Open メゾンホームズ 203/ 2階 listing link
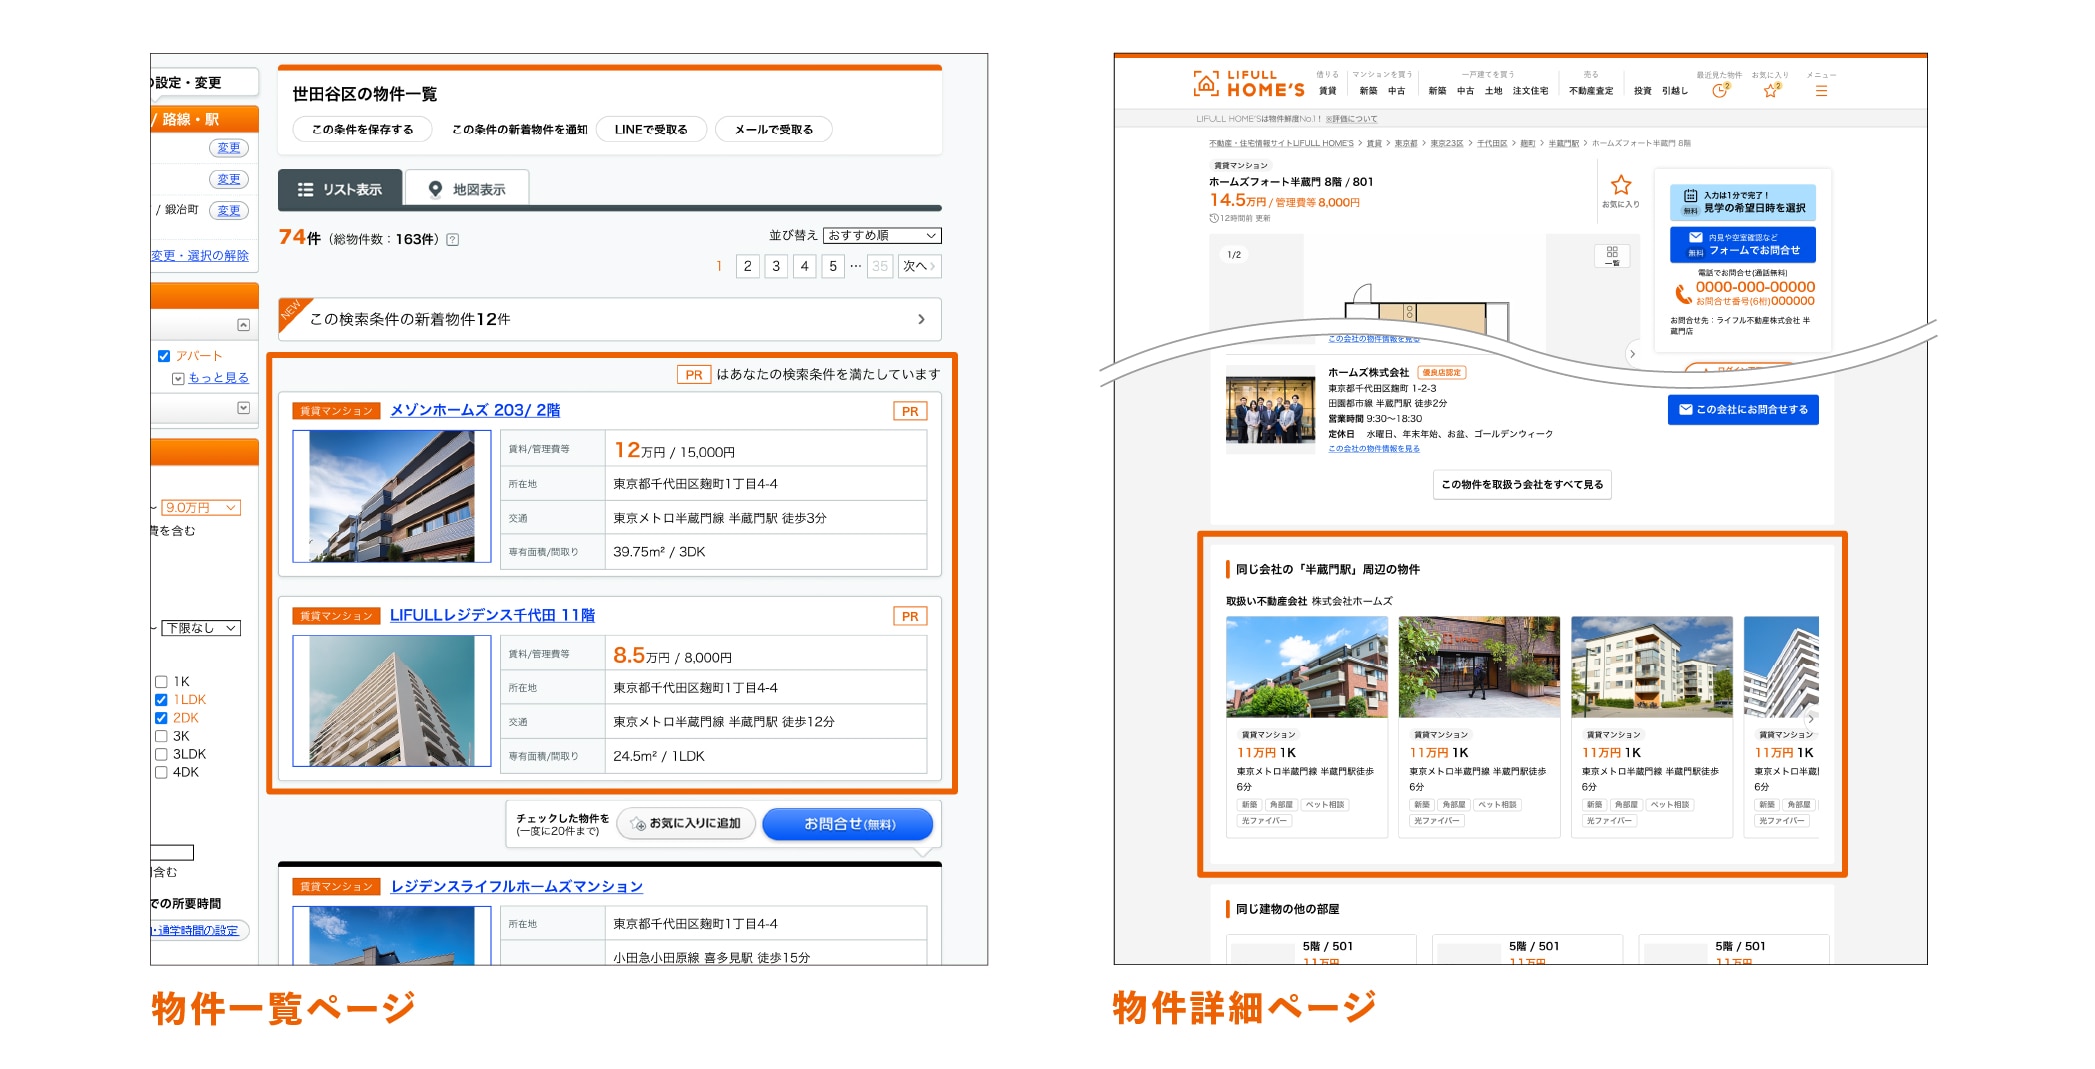This screenshot has height=1069, width=2095. (475, 410)
